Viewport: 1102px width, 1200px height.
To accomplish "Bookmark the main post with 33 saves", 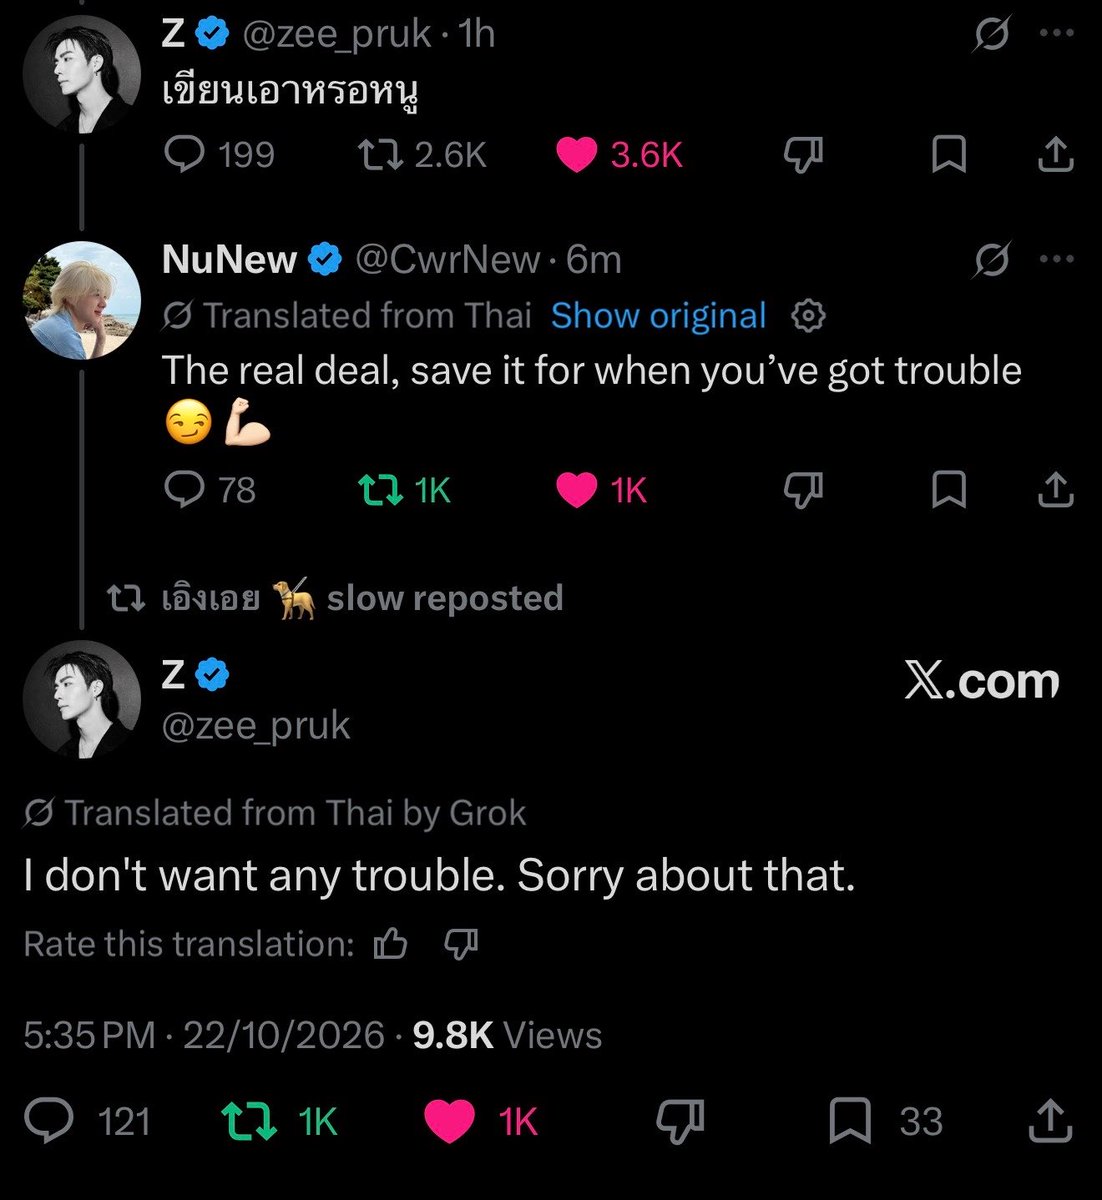I will click(x=886, y=1121).
